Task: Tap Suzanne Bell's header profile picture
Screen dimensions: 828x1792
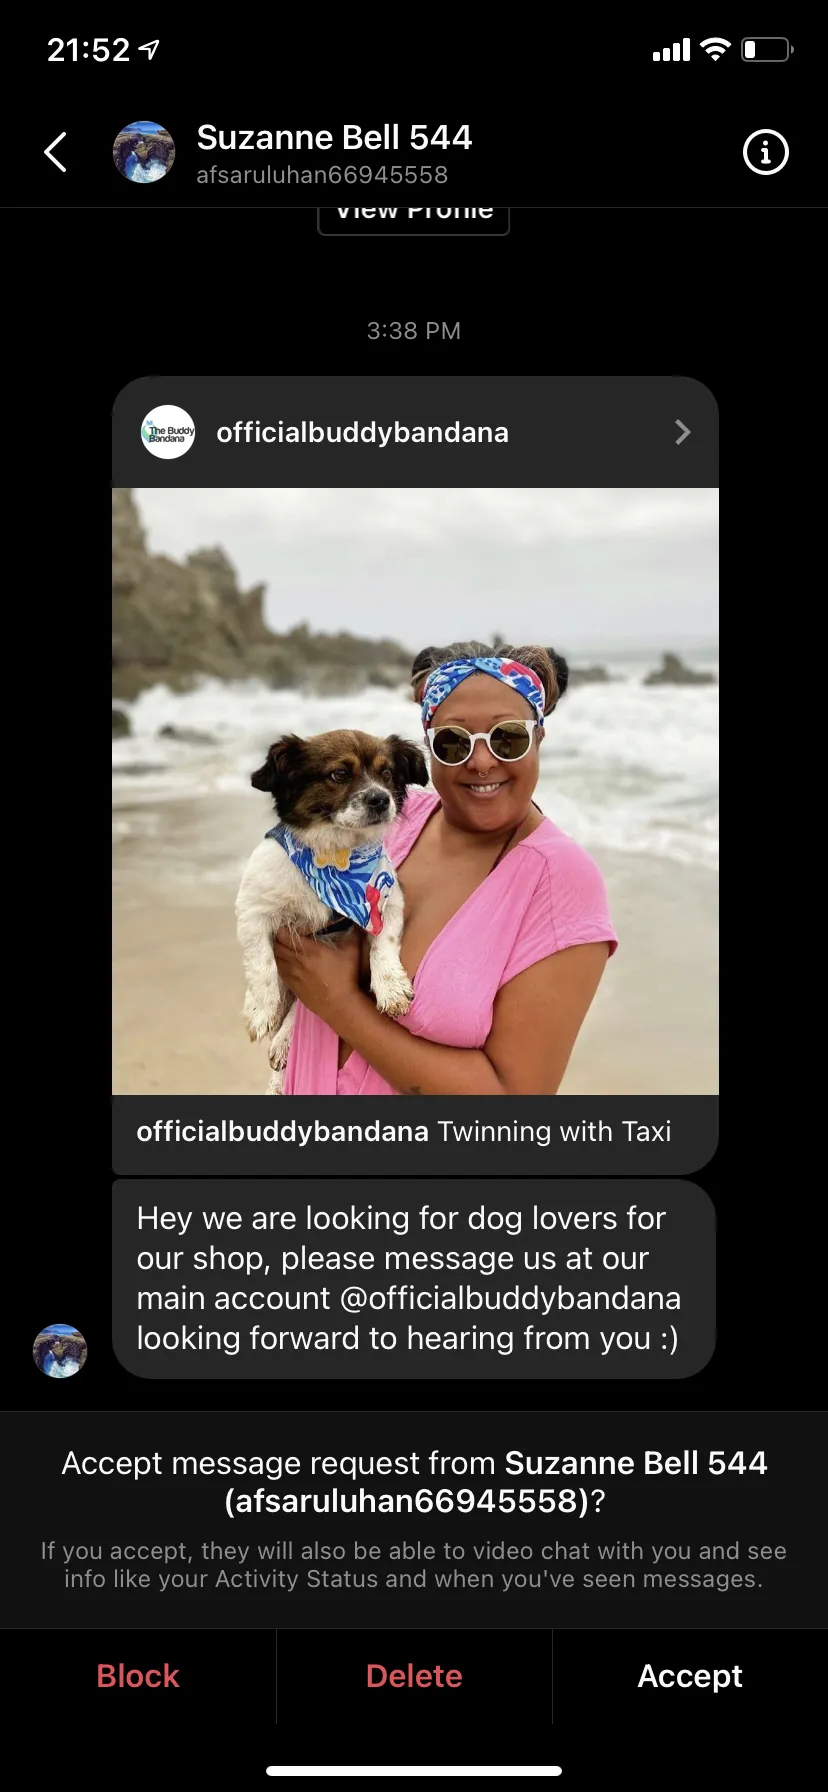Action: point(144,152)
